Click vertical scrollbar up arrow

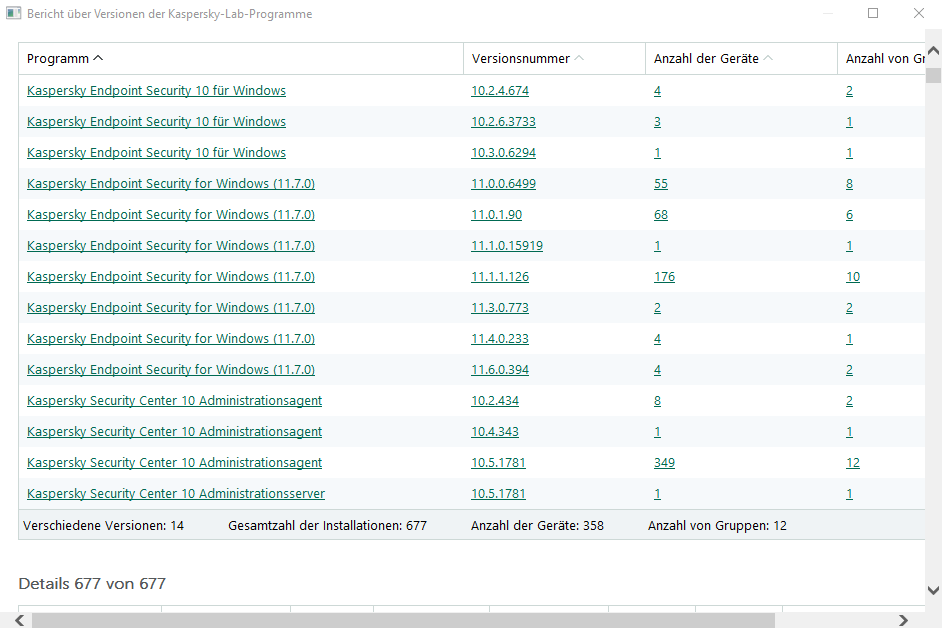click(x=933, y=50)
